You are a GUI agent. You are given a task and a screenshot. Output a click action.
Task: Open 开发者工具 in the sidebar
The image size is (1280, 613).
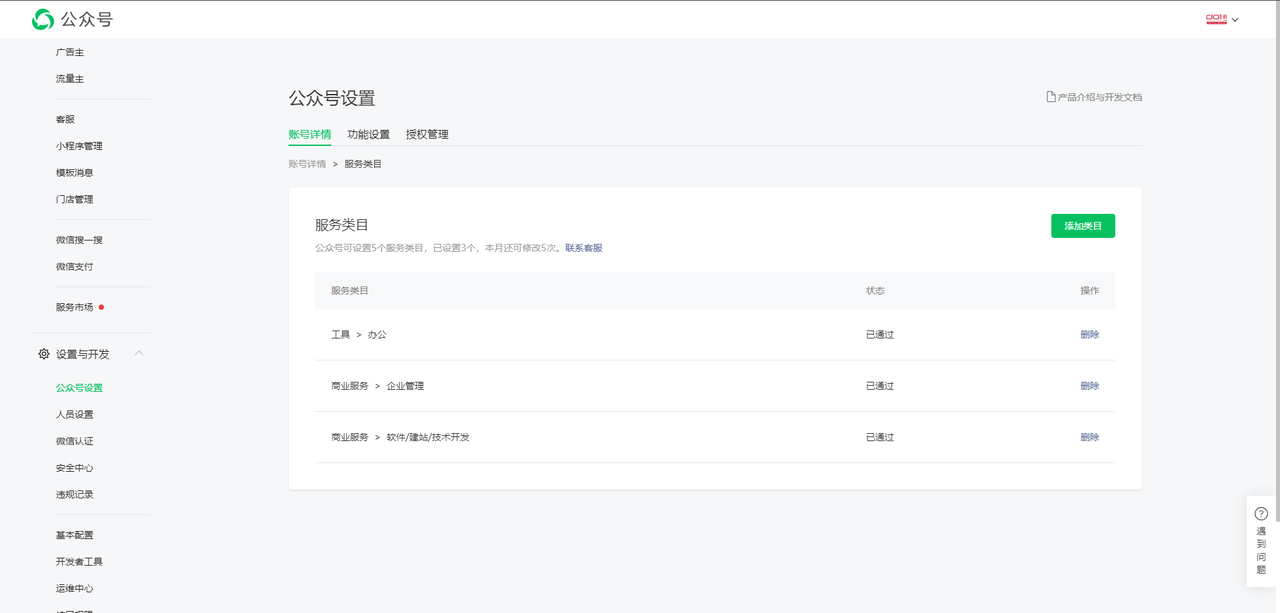click(x=79, y=562)
